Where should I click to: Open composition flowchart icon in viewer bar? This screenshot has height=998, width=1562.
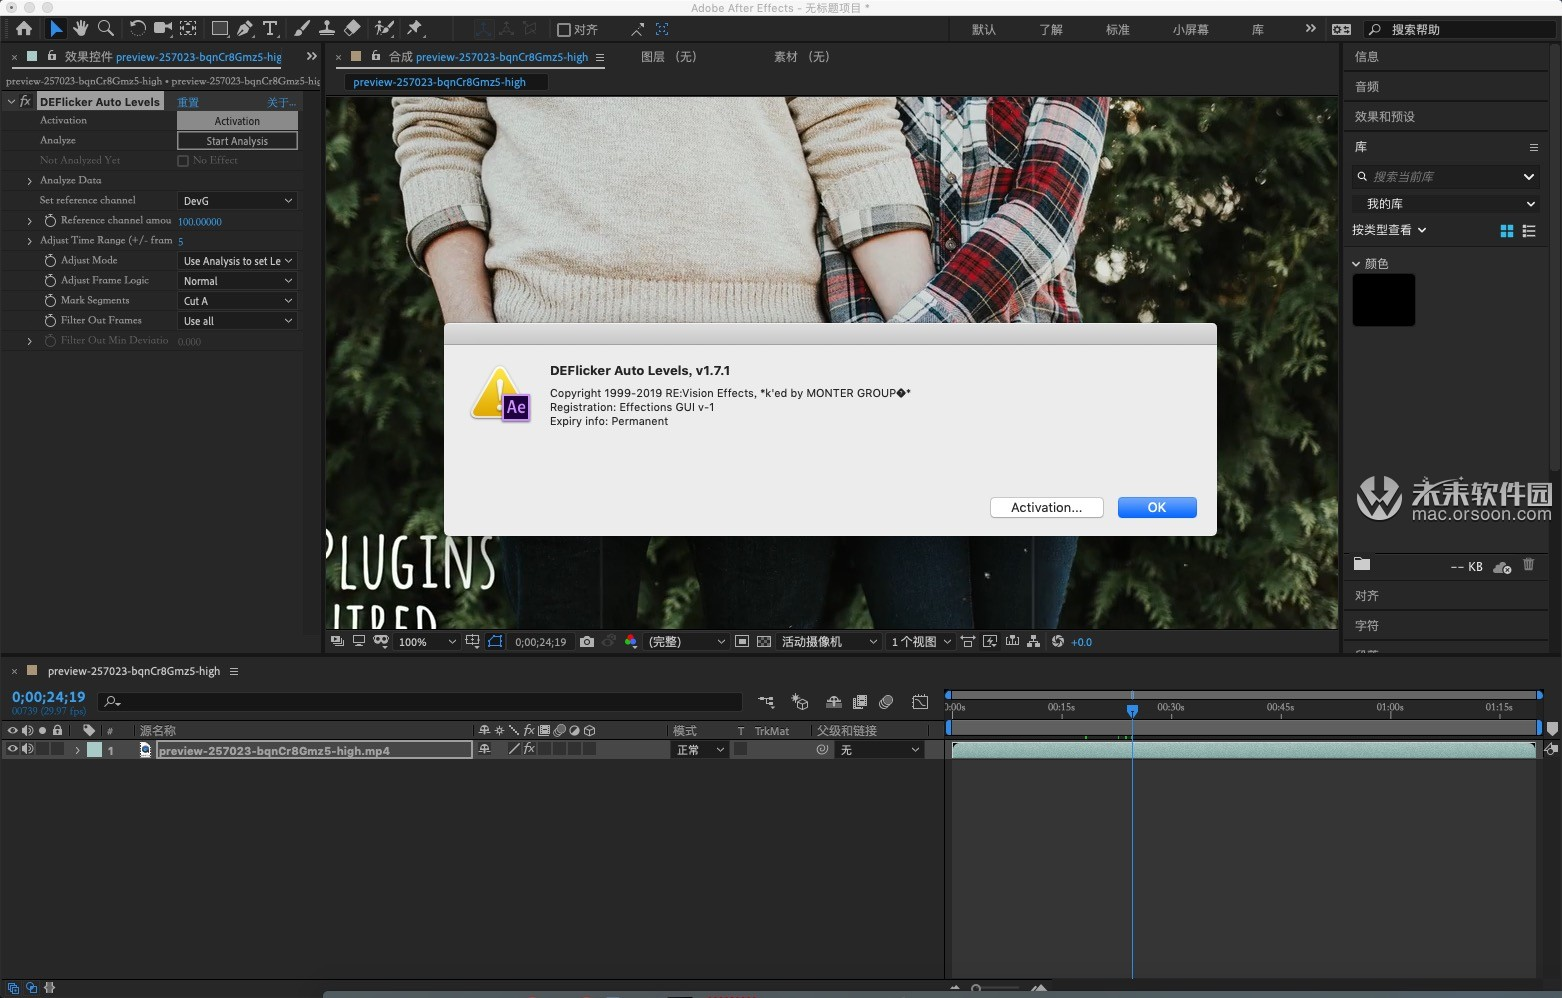[1034, 642]
